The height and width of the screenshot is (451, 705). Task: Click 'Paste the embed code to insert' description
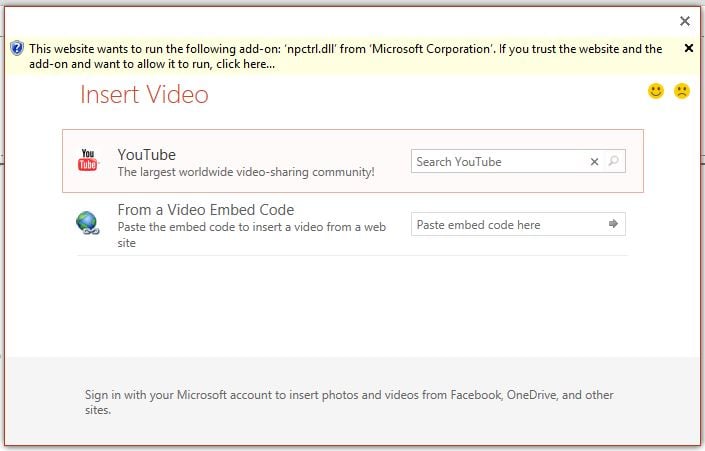pyautogui.click(x=252, y=235)
